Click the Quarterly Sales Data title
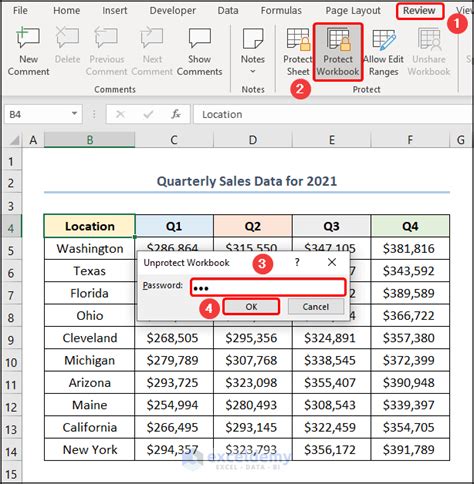The image size is (474, 484). pyautogui.click(x=247, y=181)
